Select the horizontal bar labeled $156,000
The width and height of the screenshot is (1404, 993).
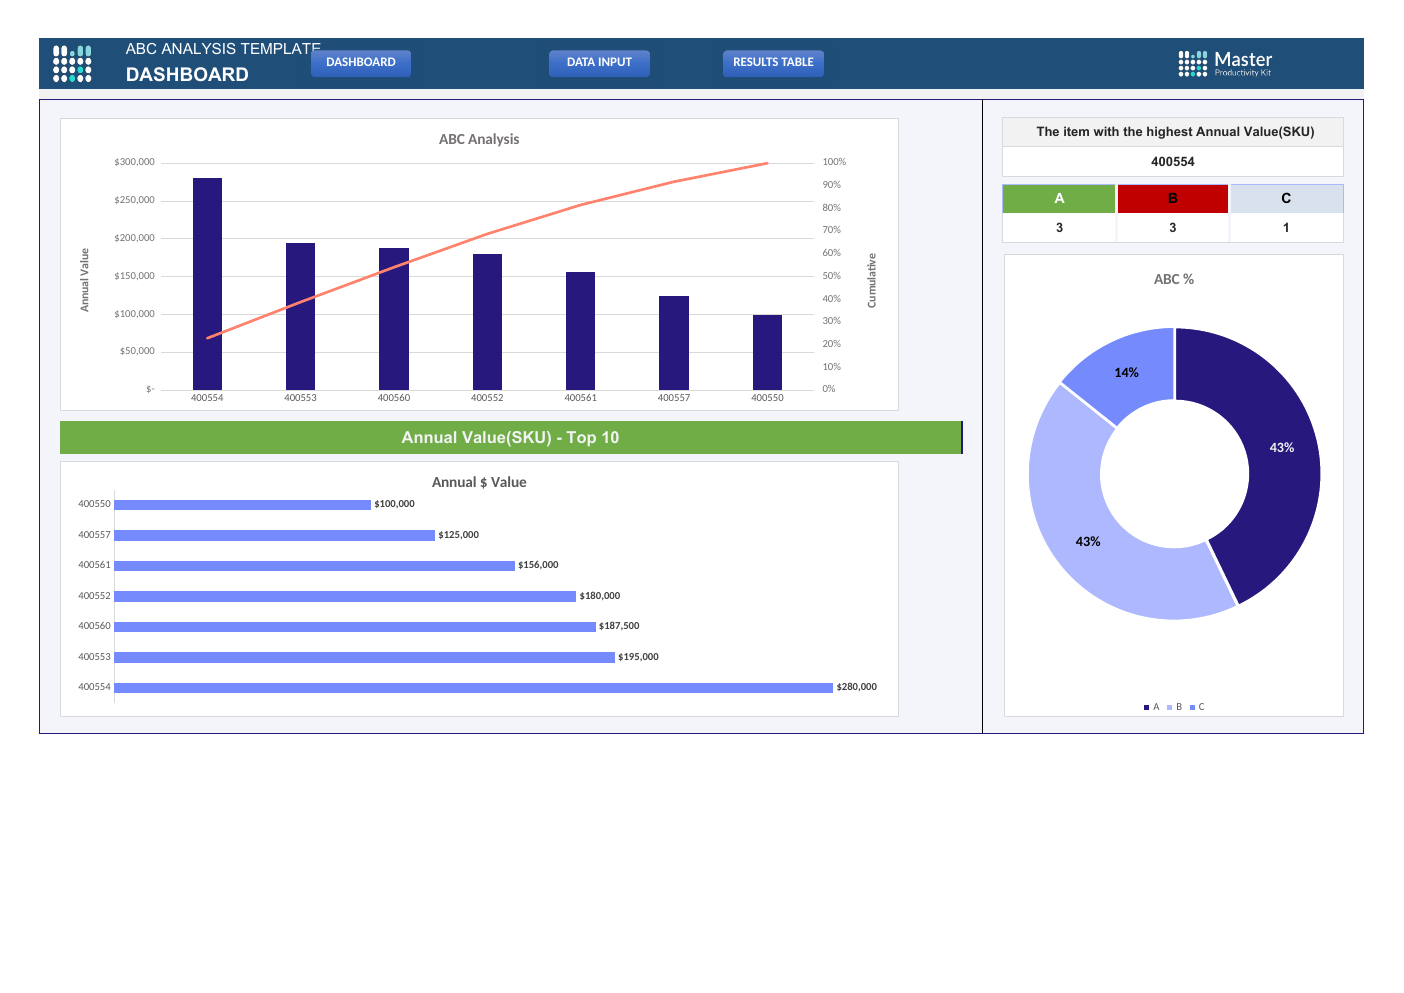pos(315,565)
